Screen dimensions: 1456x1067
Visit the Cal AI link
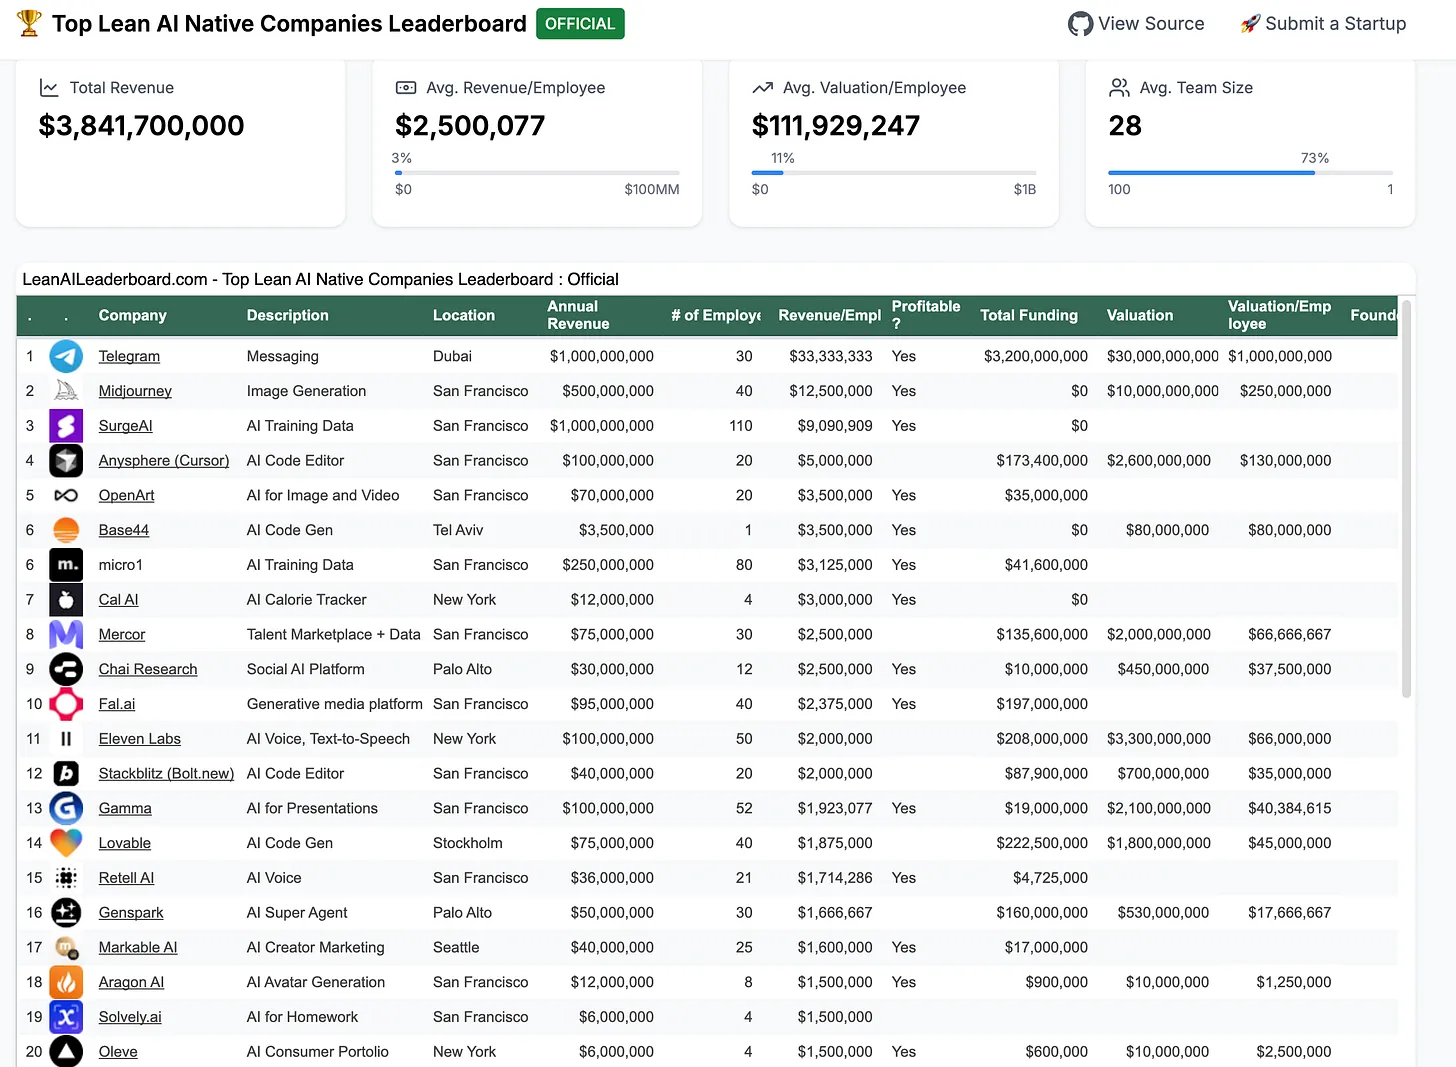(x=119, y=600)
